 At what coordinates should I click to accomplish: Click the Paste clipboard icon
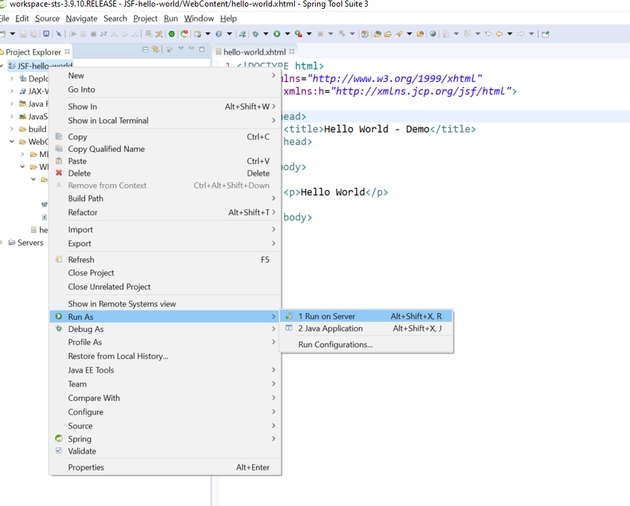pos(59,161)
